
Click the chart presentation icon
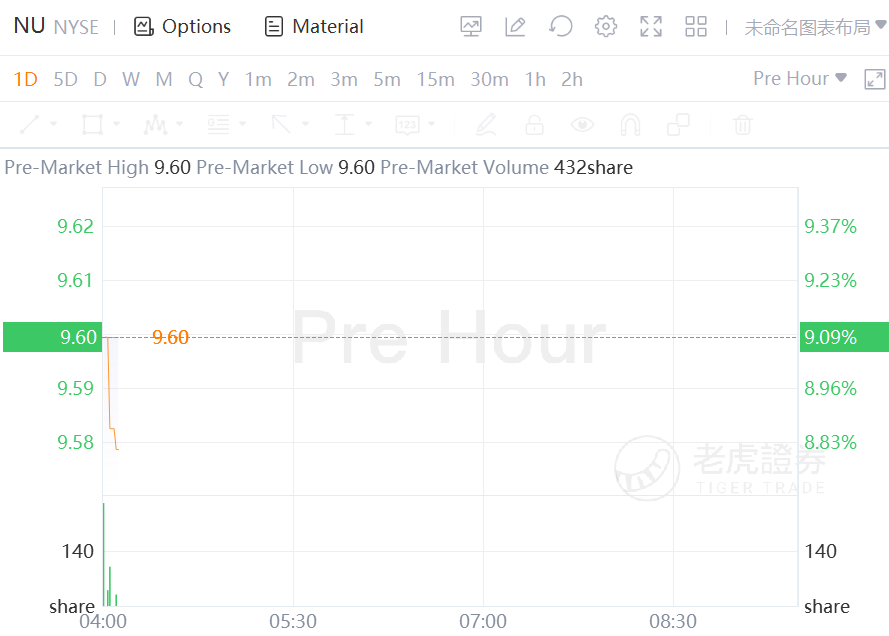[471, 27]
